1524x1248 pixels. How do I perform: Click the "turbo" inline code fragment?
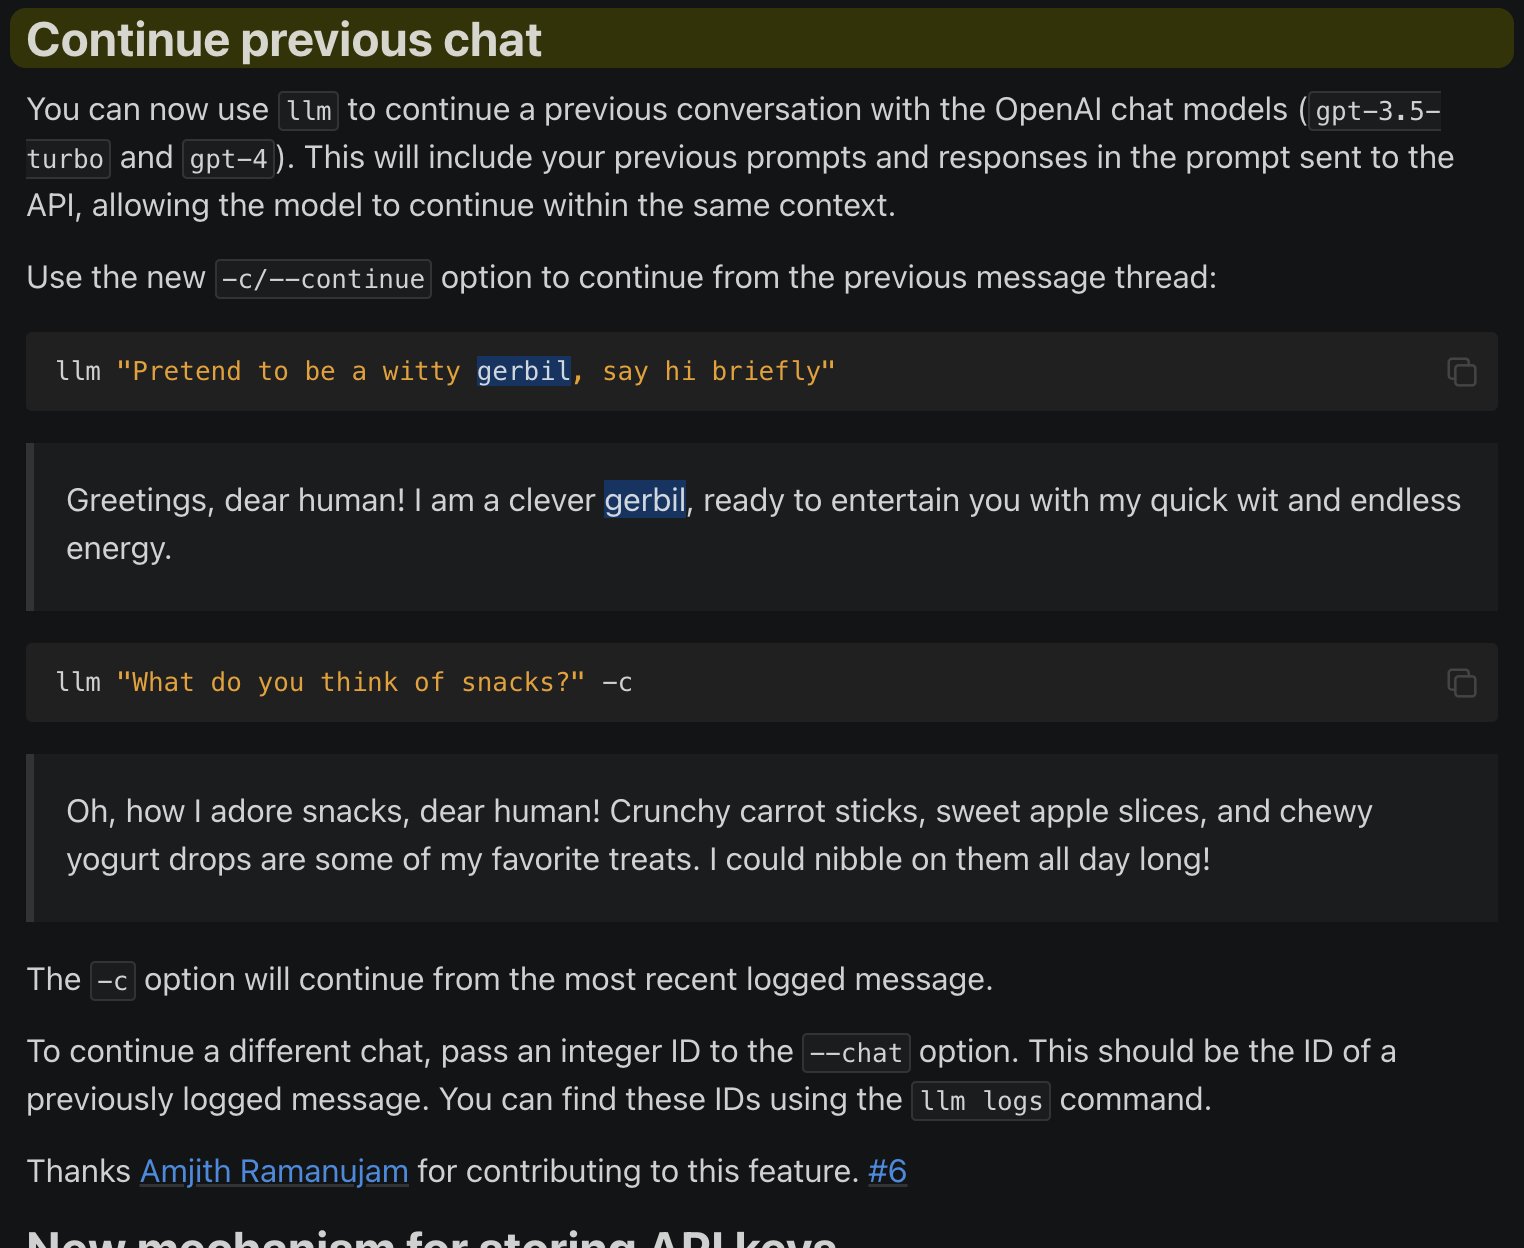coord(65,159)
